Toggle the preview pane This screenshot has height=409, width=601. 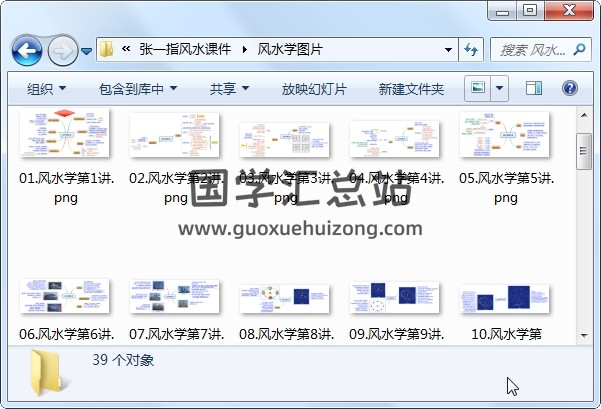click(x=533, y=88)
